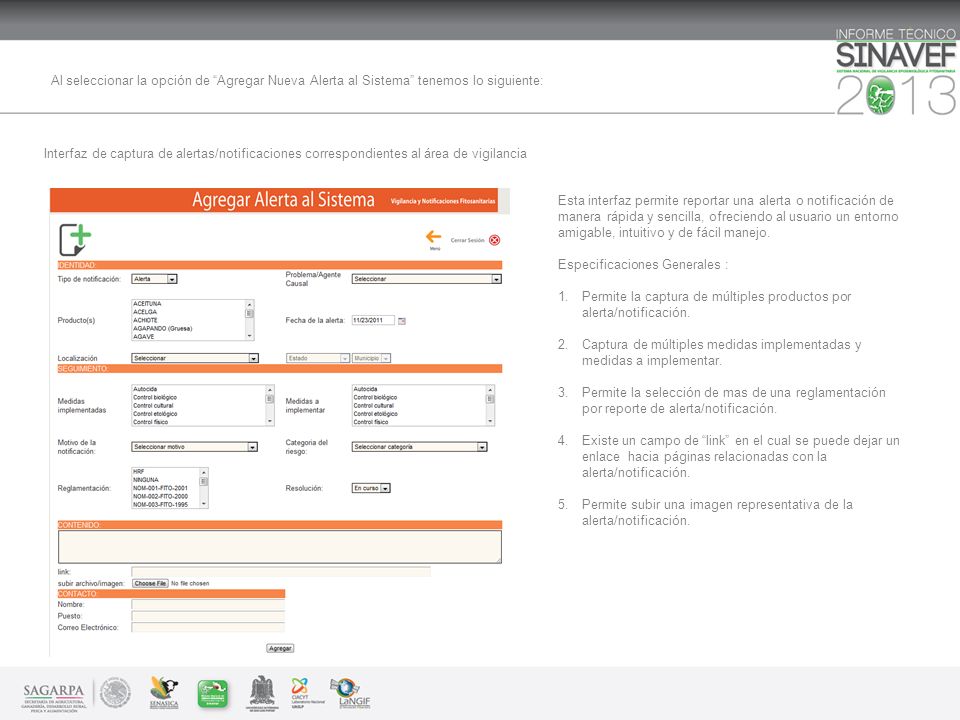
Task: Click the Cerrar Sesión link
Action: coord(467,241)
